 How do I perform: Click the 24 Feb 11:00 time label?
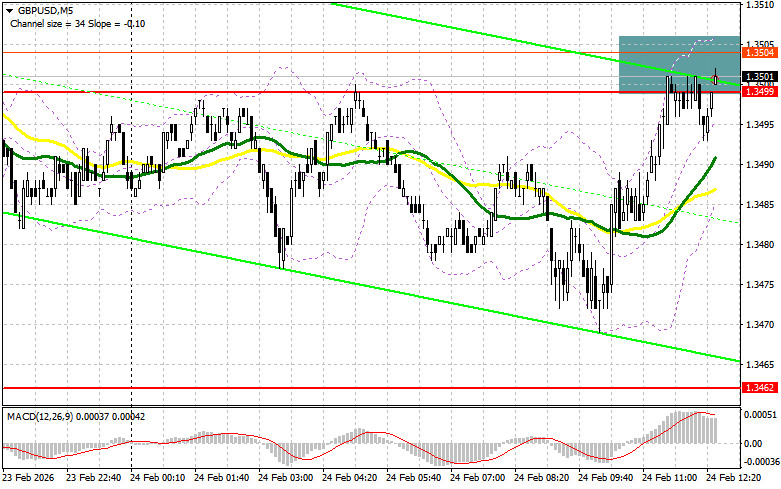669,478
